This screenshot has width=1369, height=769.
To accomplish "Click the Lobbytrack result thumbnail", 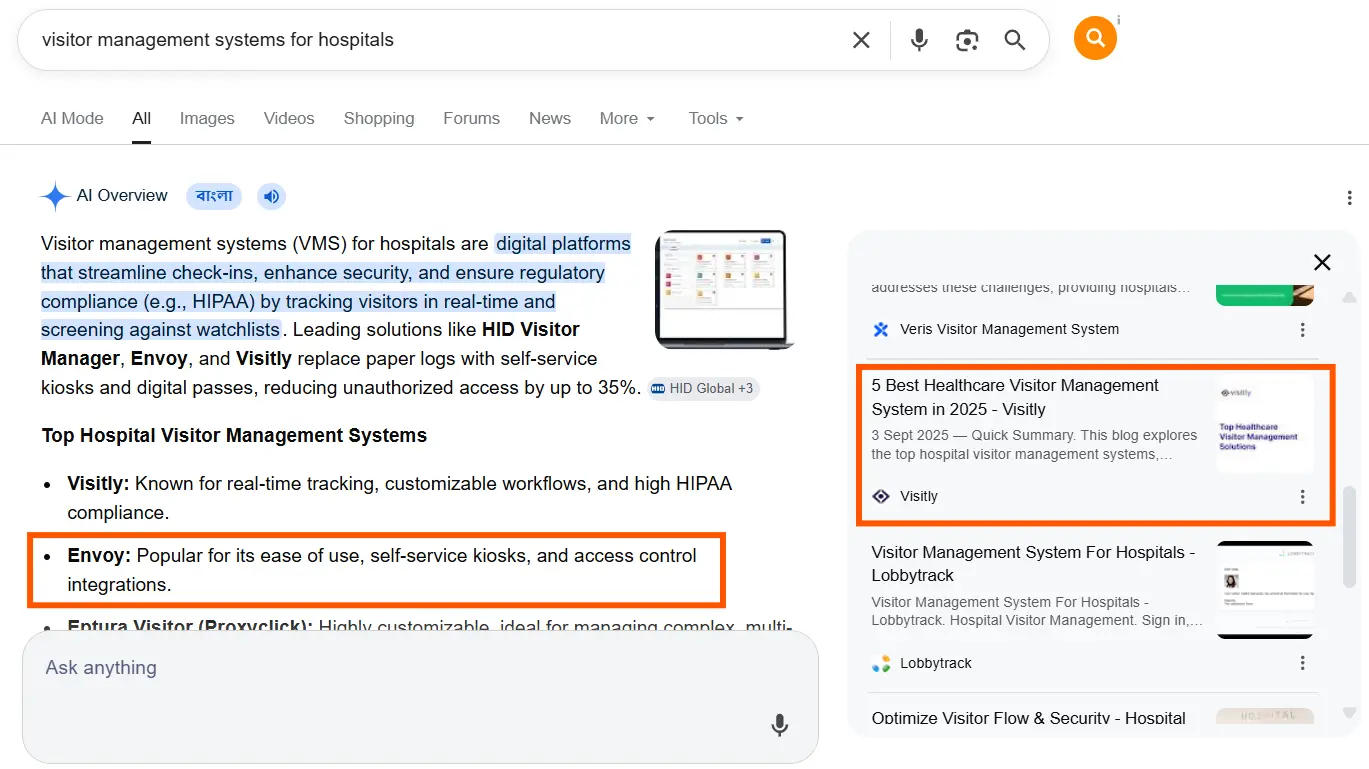I will pyautogui.click(x=1265, y=590).
